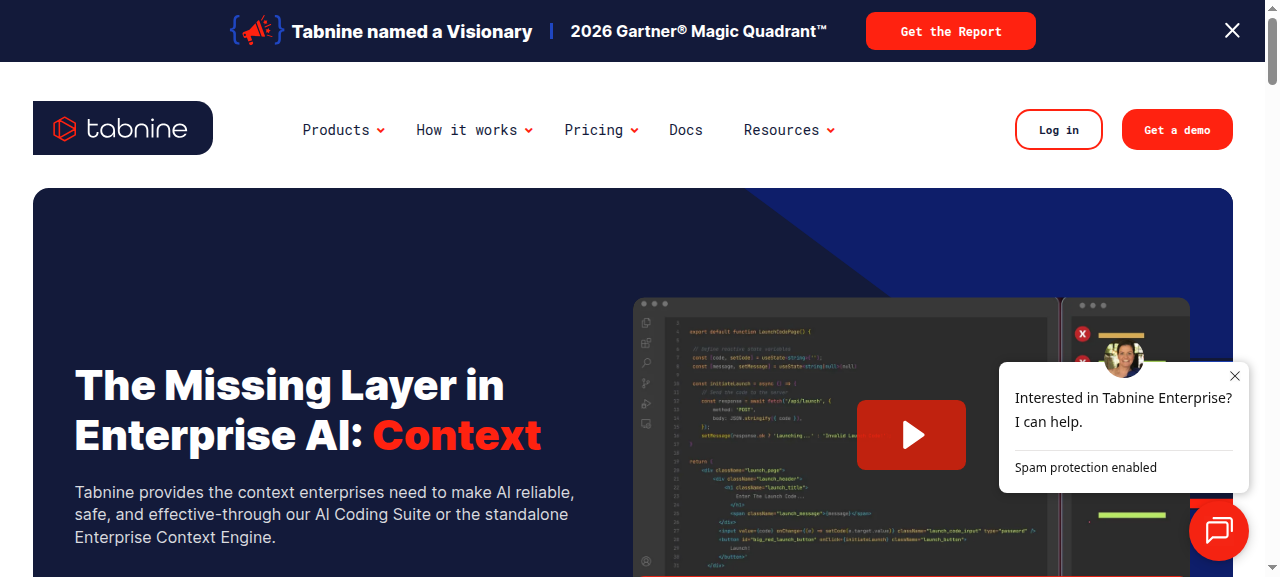Screen dimensions: 1280x577
Task: Click the Get a demo button
Action: coord(1177,130)
